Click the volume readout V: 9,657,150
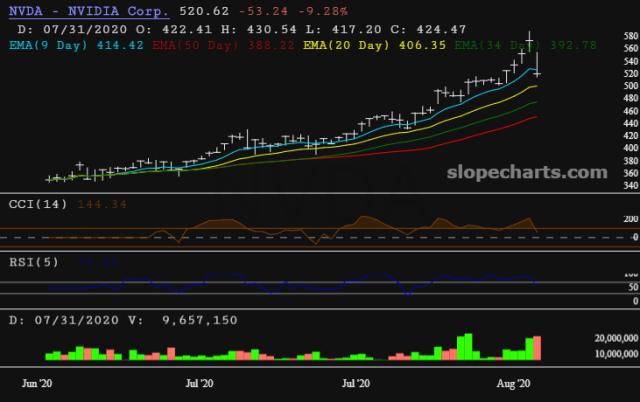The width and height of the screenshot is (640, 402). 183,320
